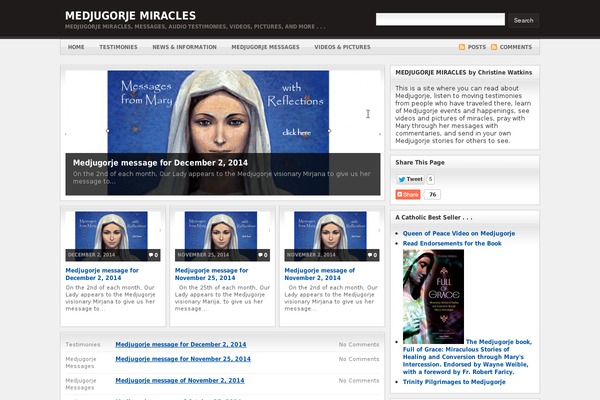Open Read Endorsements for the Book link
Image resolution: width=600 pixels, height=400 pixels.
(x=452, y=243)
